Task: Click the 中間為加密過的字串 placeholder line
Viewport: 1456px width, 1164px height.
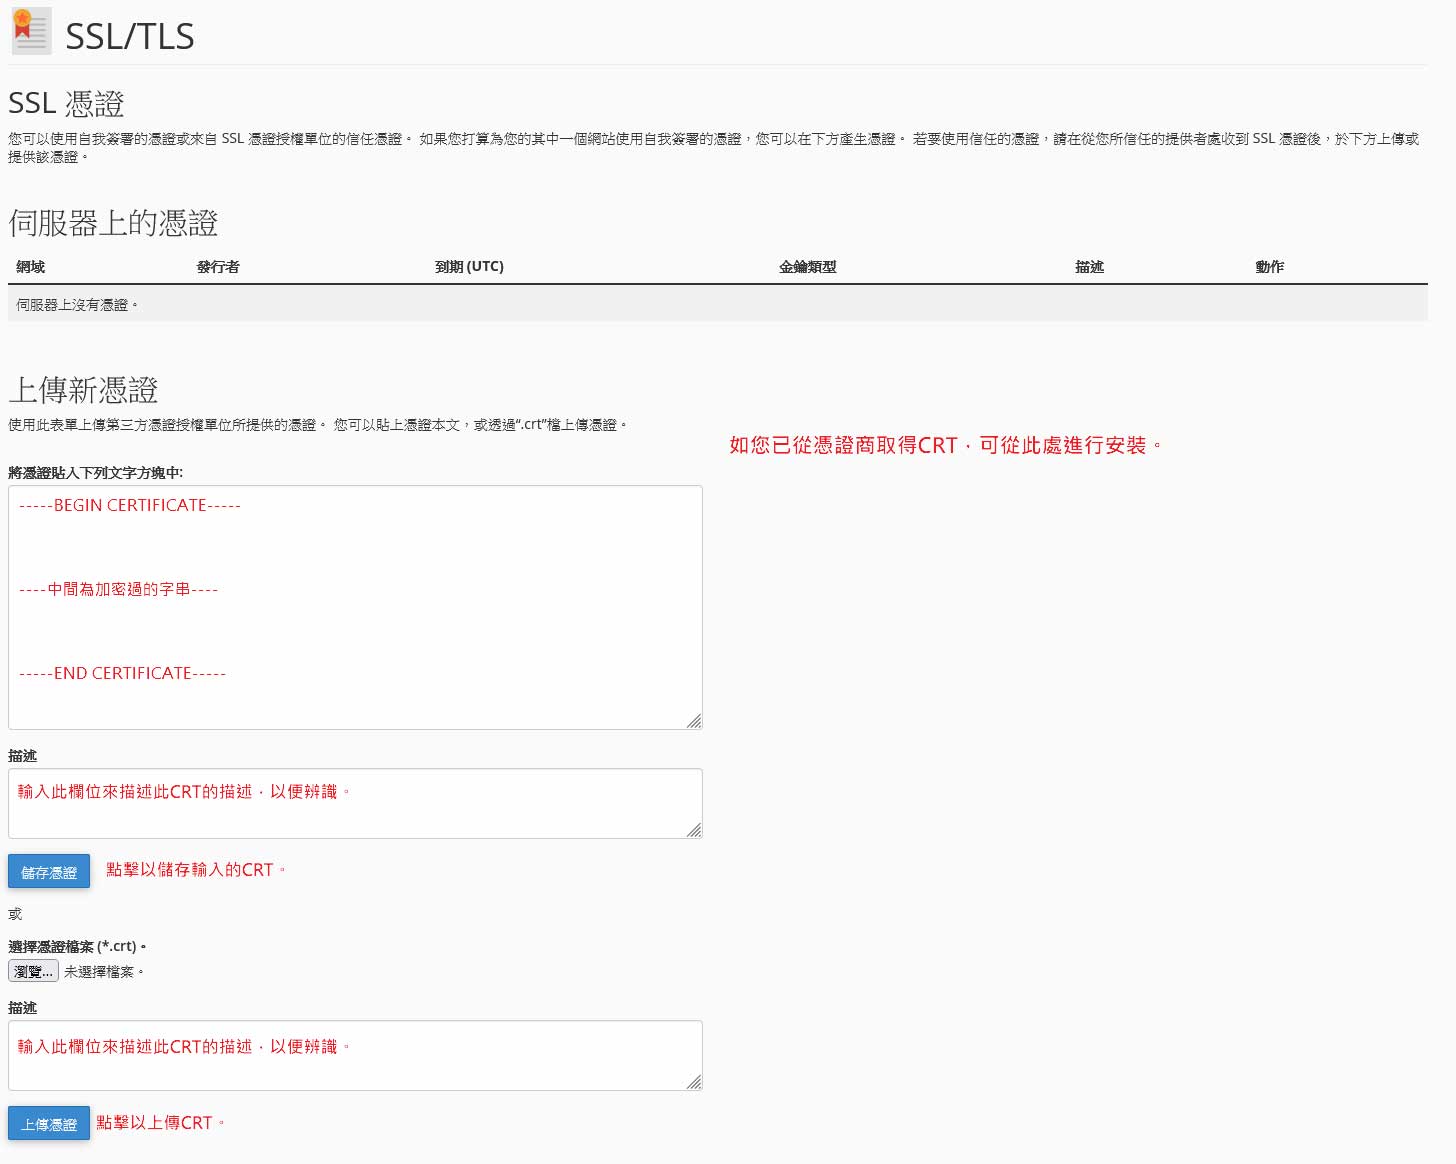Action: tap(118, 589)
